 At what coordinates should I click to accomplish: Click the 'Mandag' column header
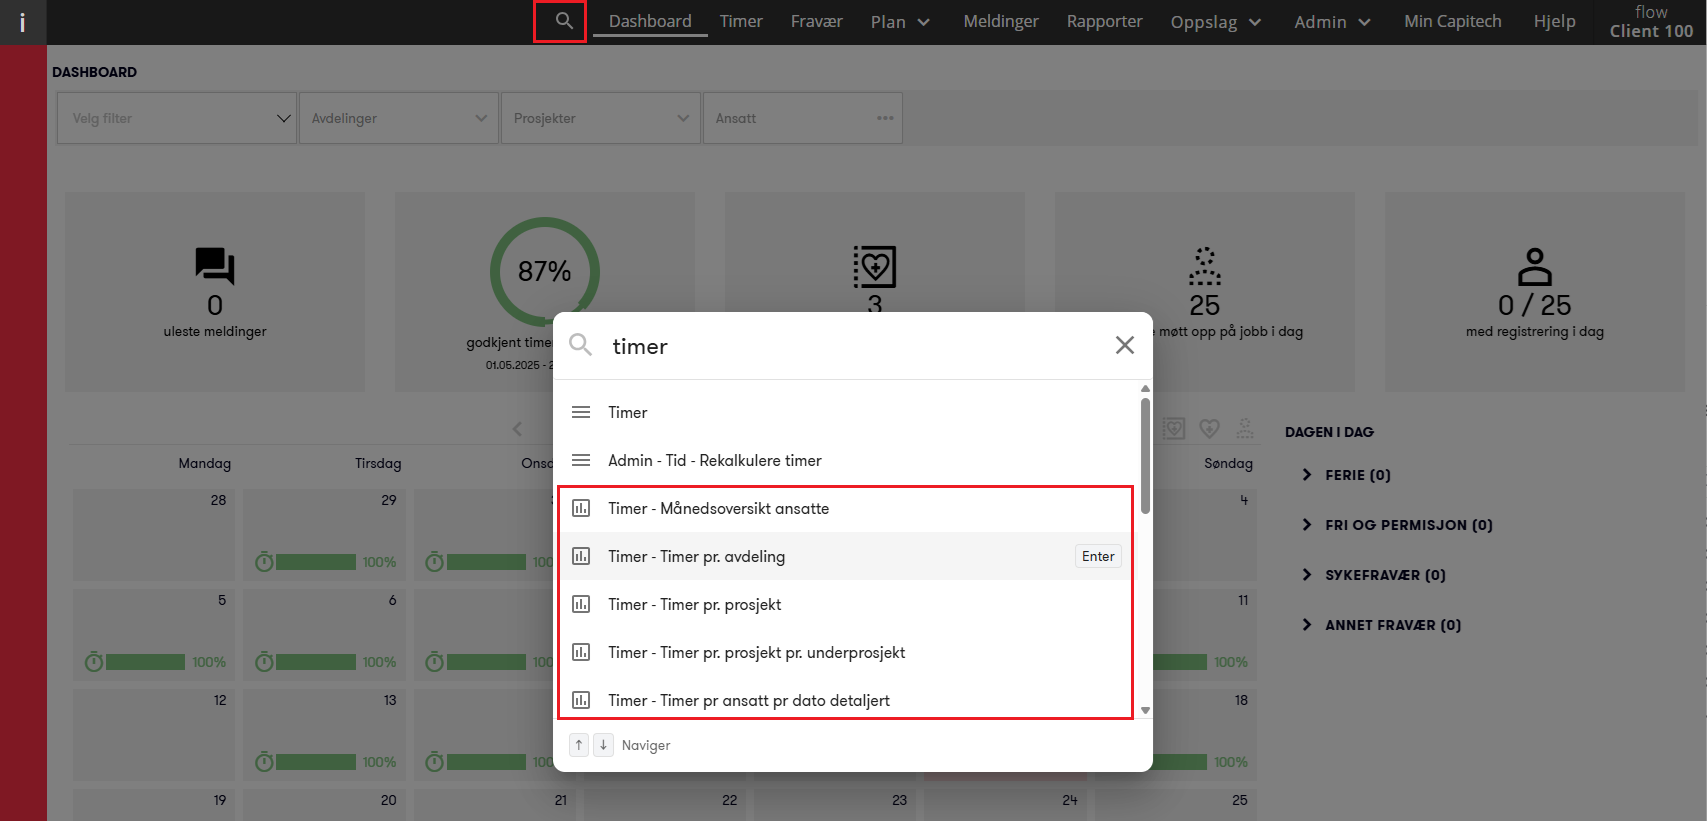pos(205,463)
